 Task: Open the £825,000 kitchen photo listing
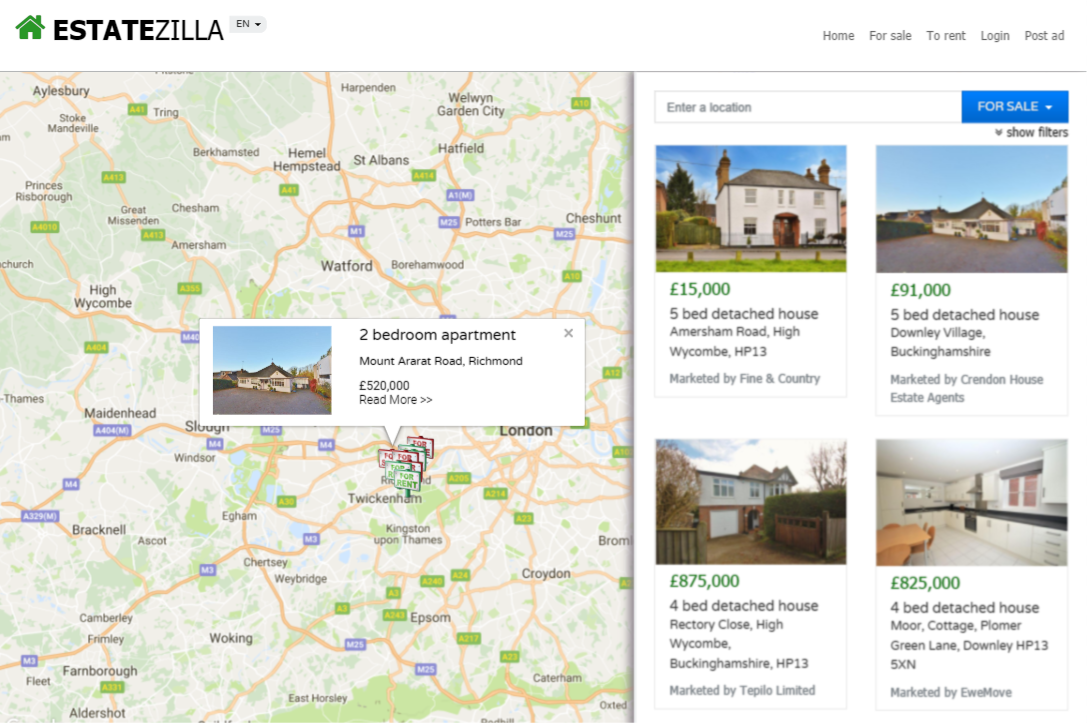pyautogui.click(x=971, y=502)
